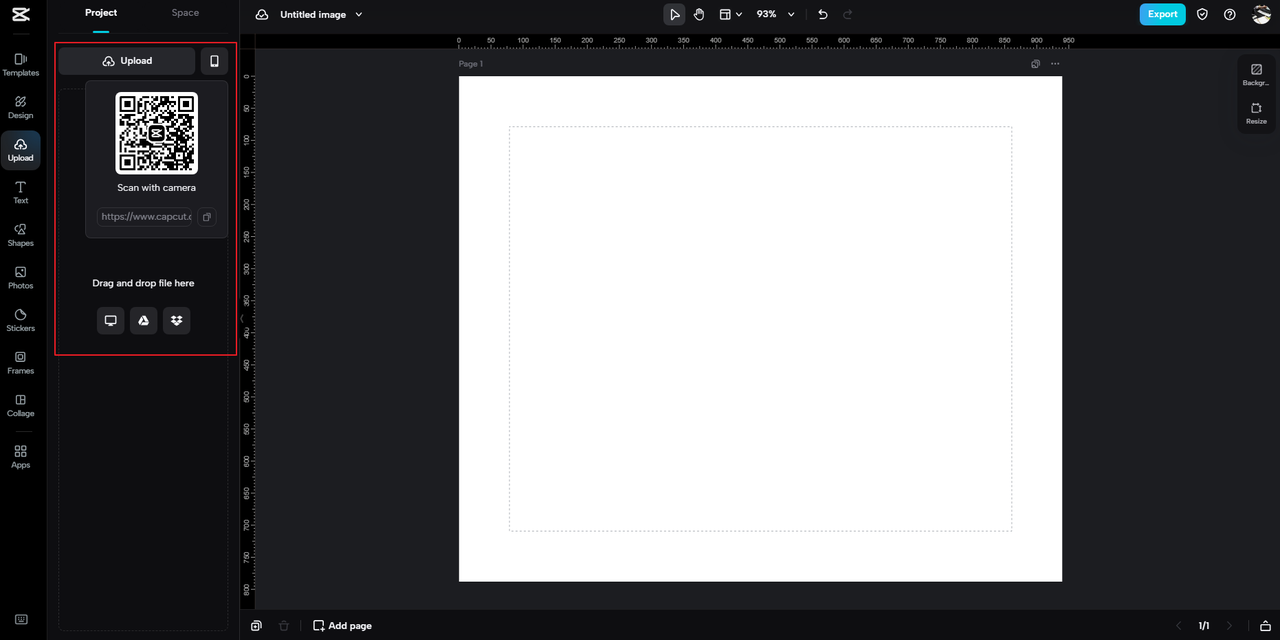Open the user profile avatar
Viewport: 1280px width, 640px height.
coord(1261,14)
